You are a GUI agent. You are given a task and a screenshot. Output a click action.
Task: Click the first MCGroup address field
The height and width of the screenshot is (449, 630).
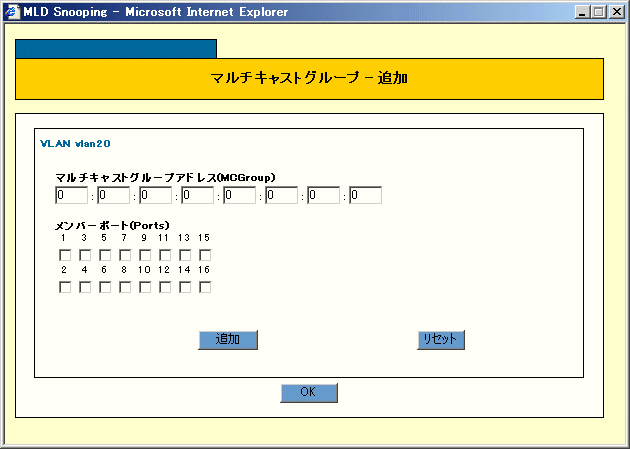tap(72, 195)
